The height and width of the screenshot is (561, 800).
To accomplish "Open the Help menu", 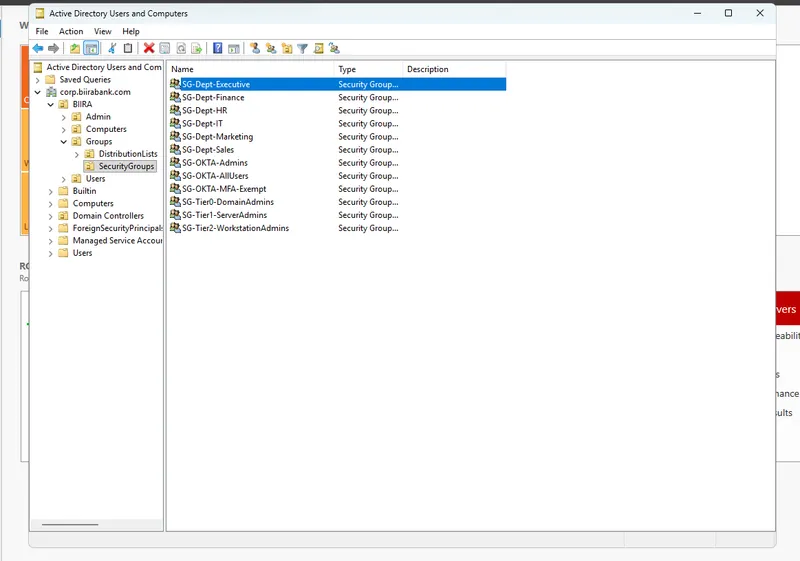I will click(131, 31).
